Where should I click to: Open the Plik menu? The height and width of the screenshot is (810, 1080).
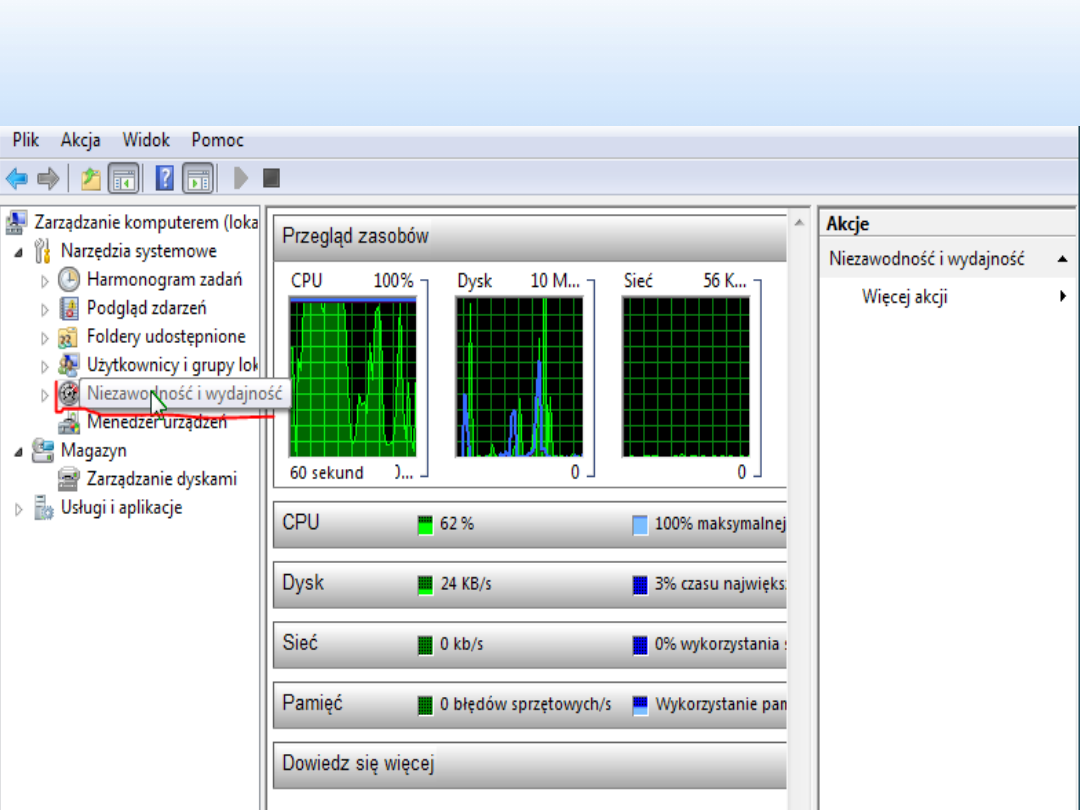[x=26, y=140]
